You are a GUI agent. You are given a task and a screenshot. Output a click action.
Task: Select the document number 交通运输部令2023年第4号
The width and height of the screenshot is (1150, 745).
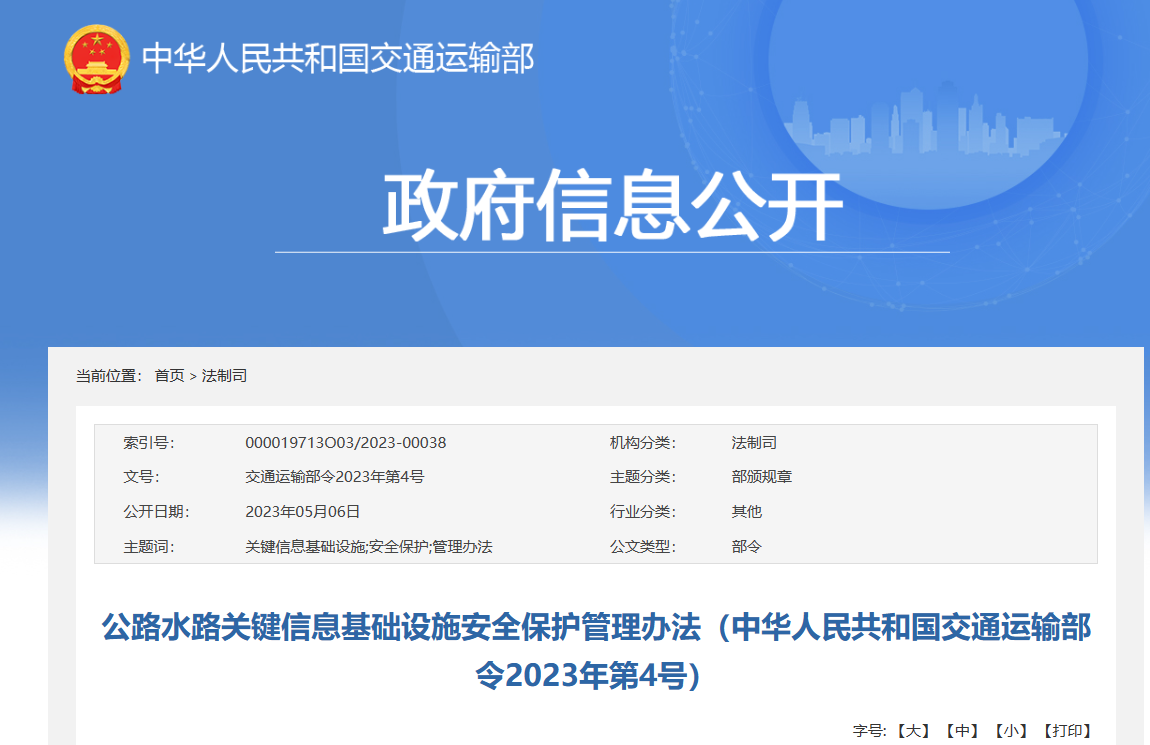click(x=334, y=477)
